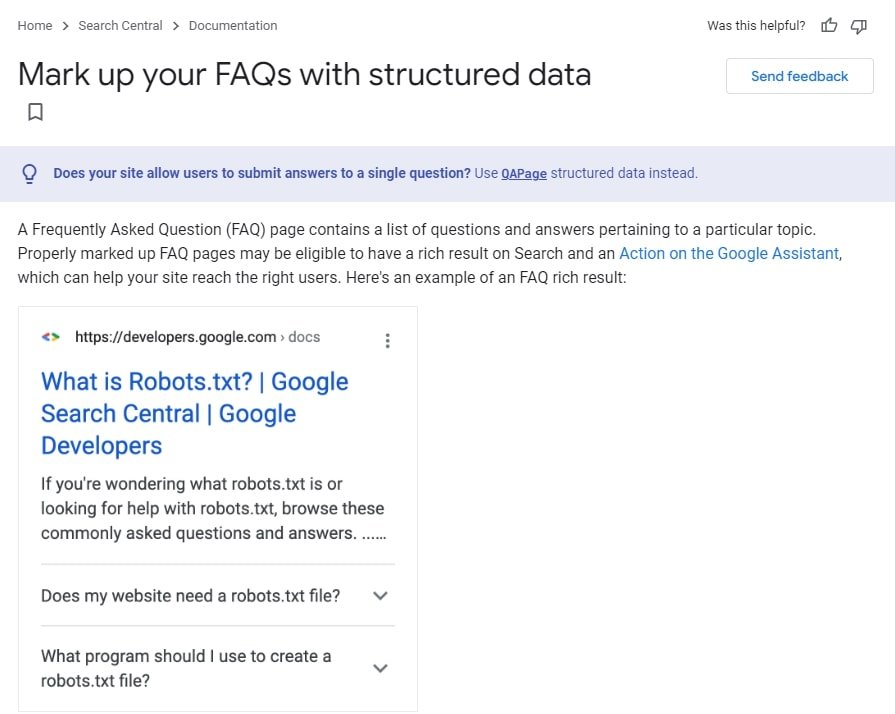Open the QAPage link in the tip banner

tap(524, 173)
